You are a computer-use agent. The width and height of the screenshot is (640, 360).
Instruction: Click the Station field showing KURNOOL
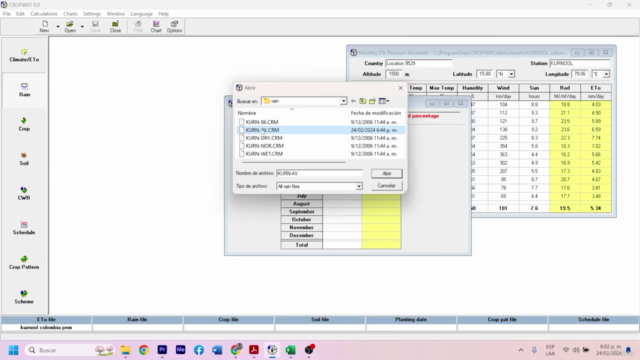pyautogui.click(x=580, y=63)
